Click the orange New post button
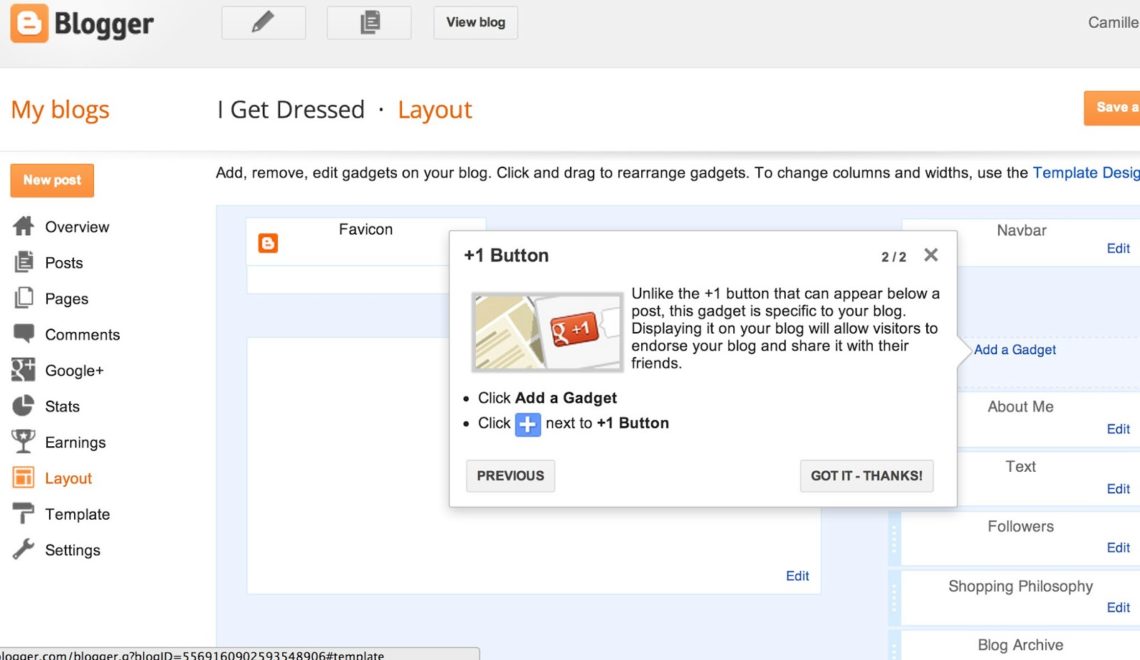The image size is (1140, 660). [52, 180]
